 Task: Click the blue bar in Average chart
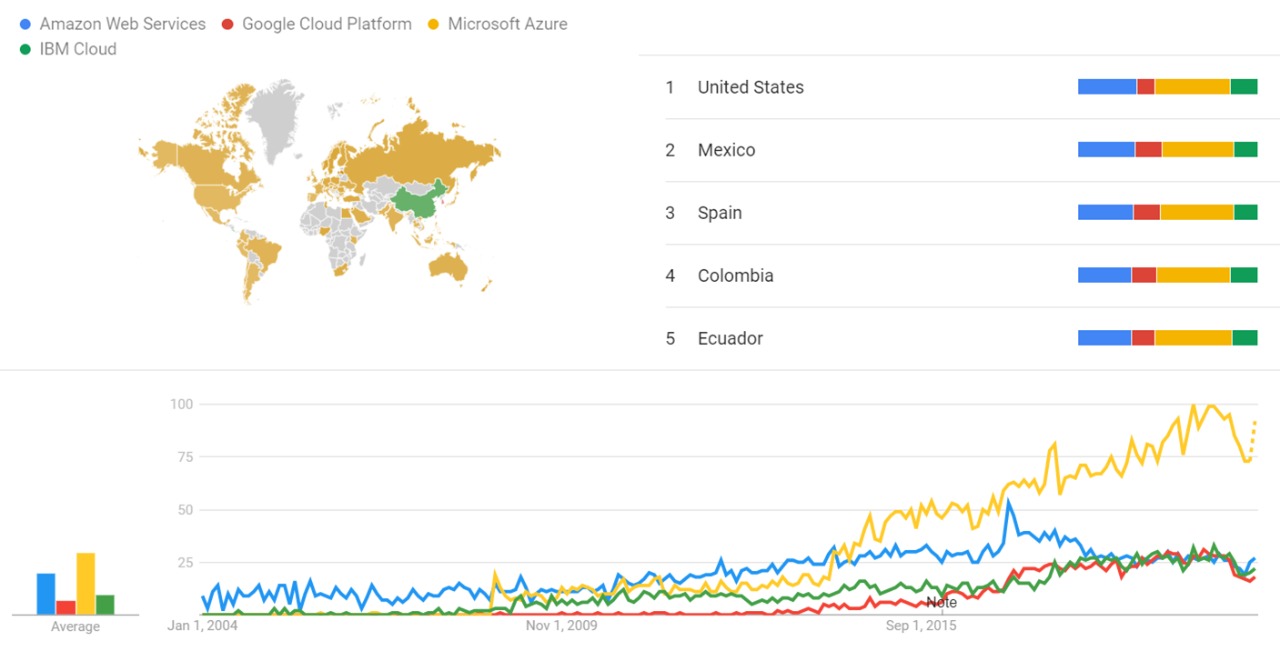tap(46, 594)
